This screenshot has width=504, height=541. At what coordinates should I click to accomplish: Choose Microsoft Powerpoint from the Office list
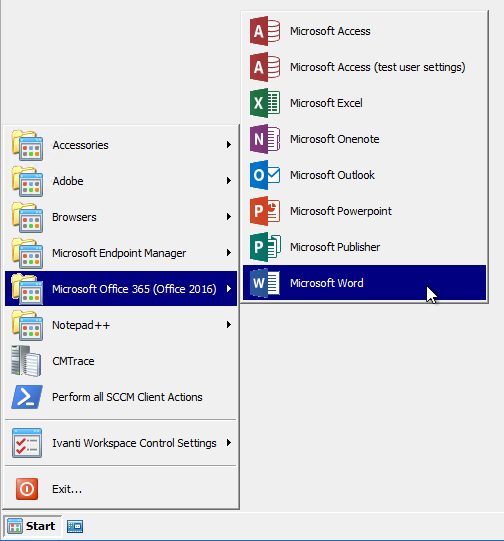(364, 211)
